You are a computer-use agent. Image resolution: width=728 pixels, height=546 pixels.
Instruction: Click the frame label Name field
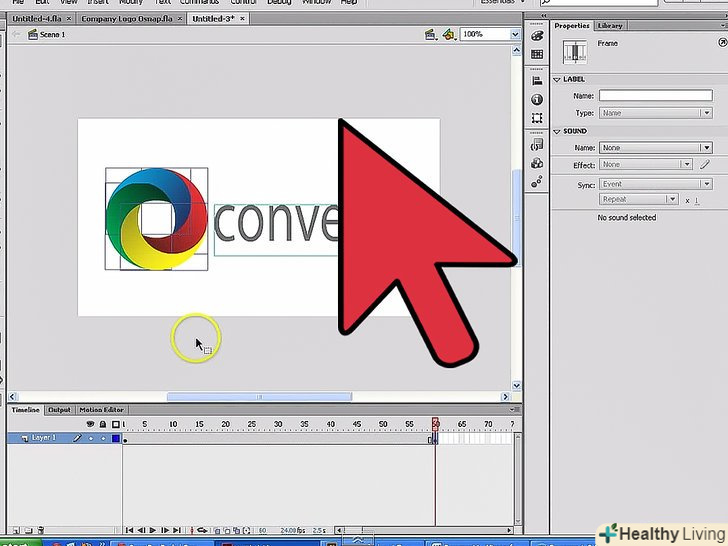(x=656, y=96)
